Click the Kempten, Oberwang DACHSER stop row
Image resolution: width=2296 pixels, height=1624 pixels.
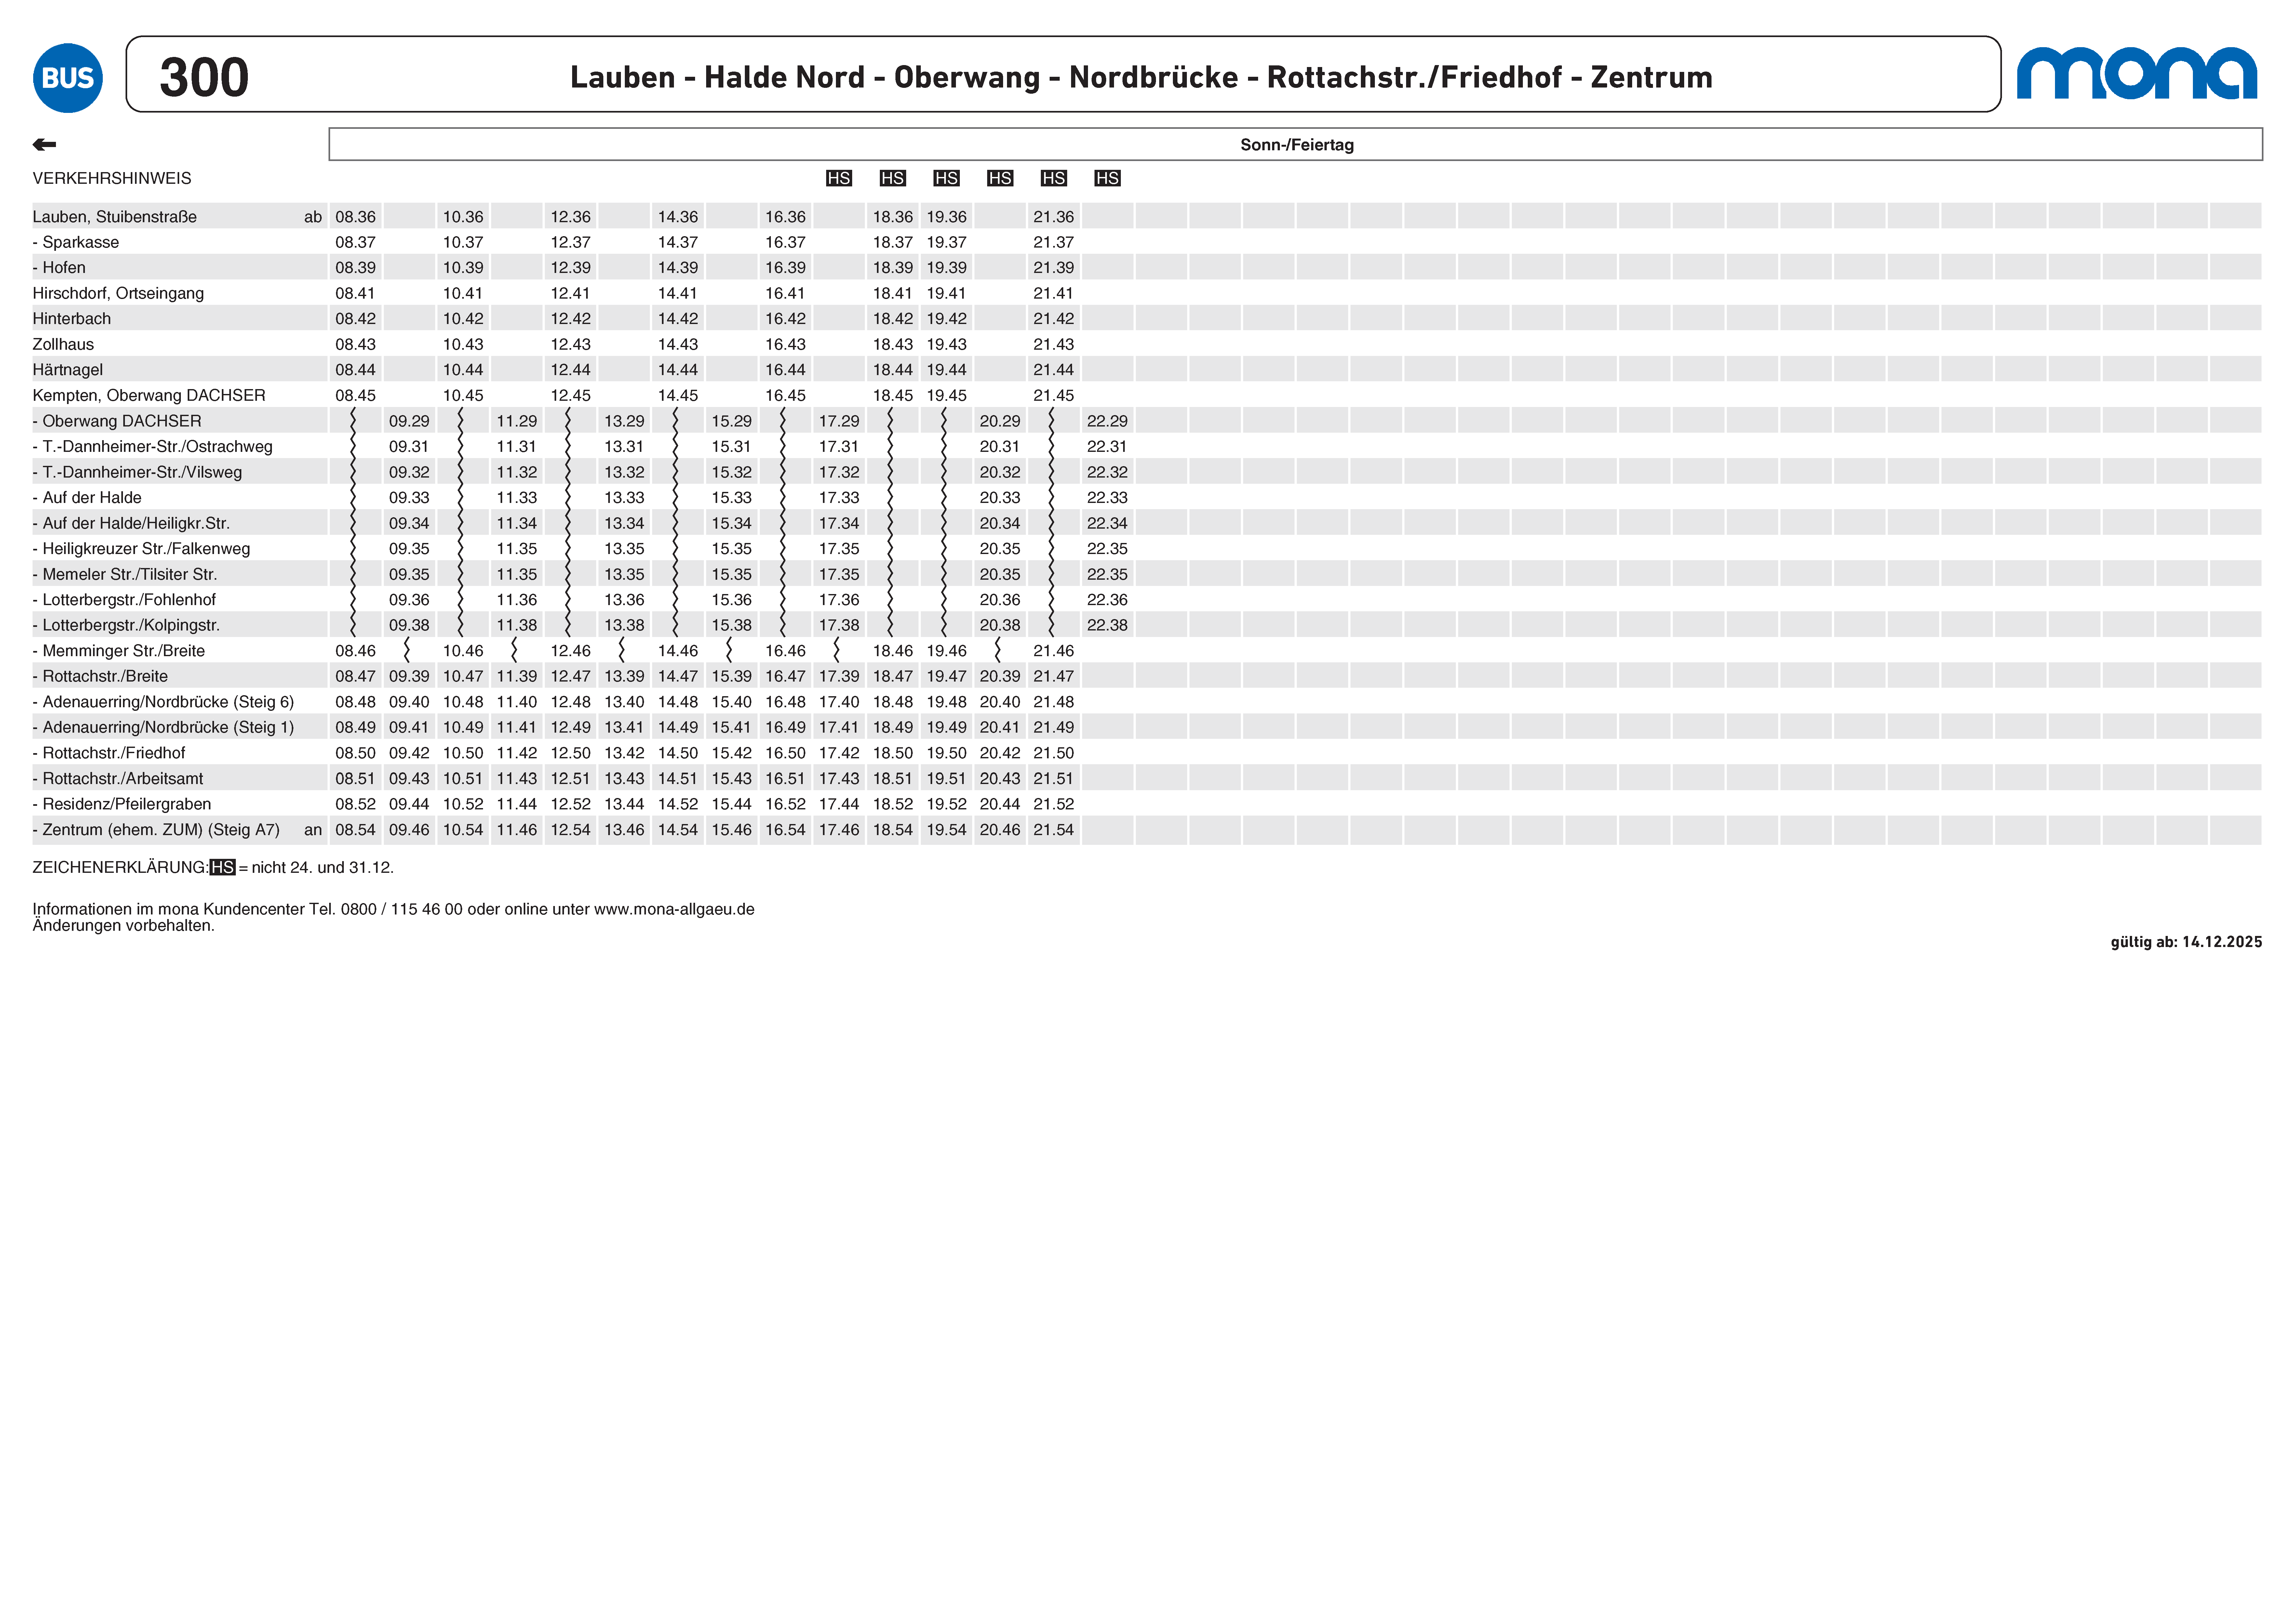click(149, 395)
